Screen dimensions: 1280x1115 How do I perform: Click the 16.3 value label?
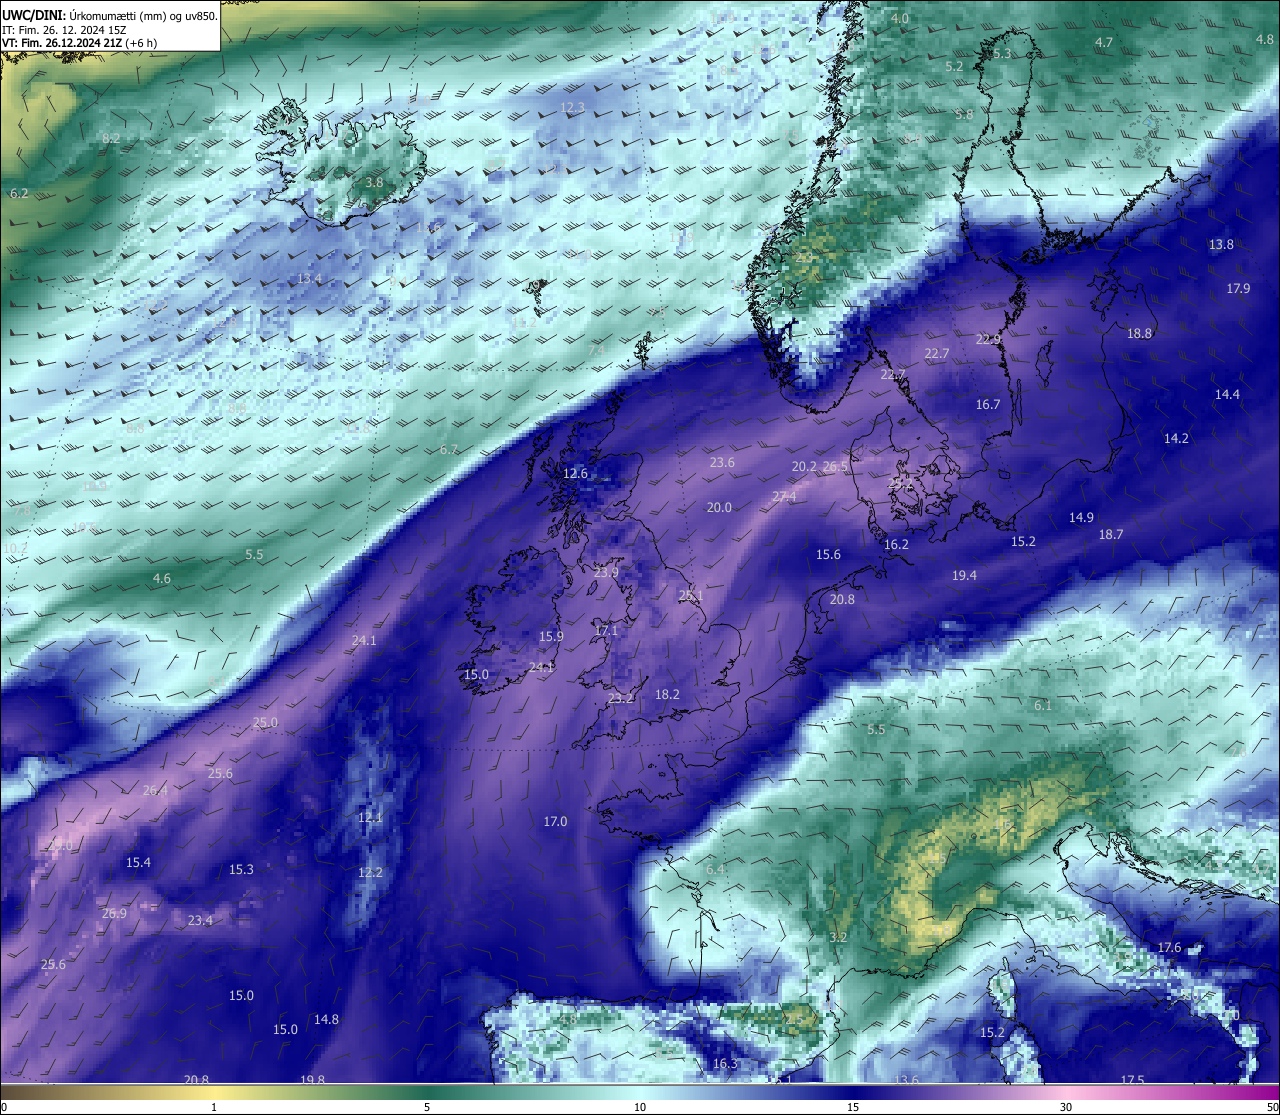click(x=725, y=1064)
